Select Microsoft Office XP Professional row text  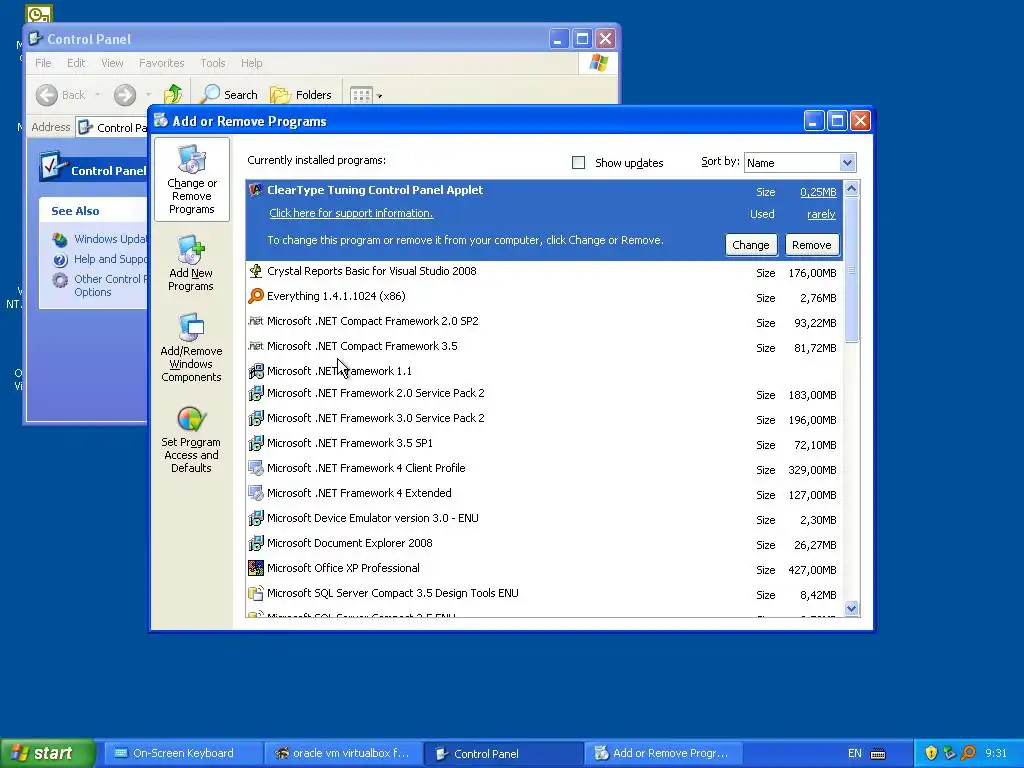pyautogui.click(x=344, y=568)
